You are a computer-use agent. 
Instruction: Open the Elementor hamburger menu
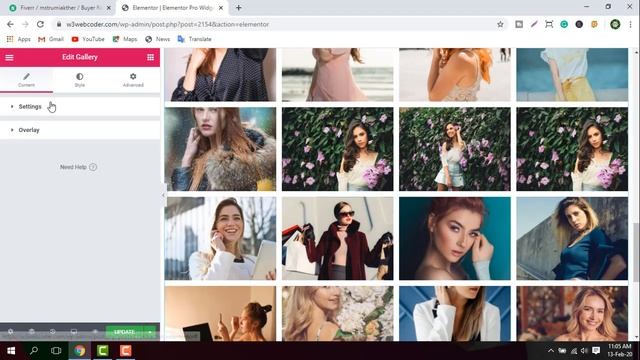click(9, 57)
